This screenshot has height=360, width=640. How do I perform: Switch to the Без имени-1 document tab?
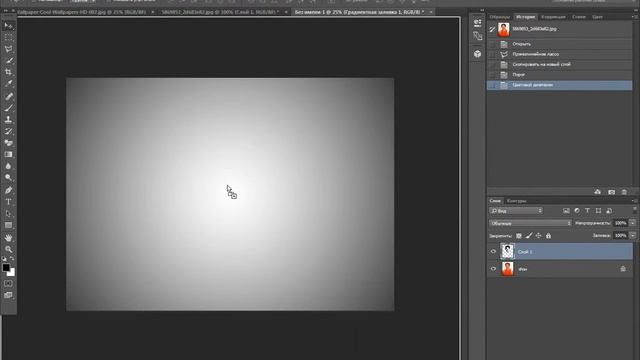[x=359, y=12]
